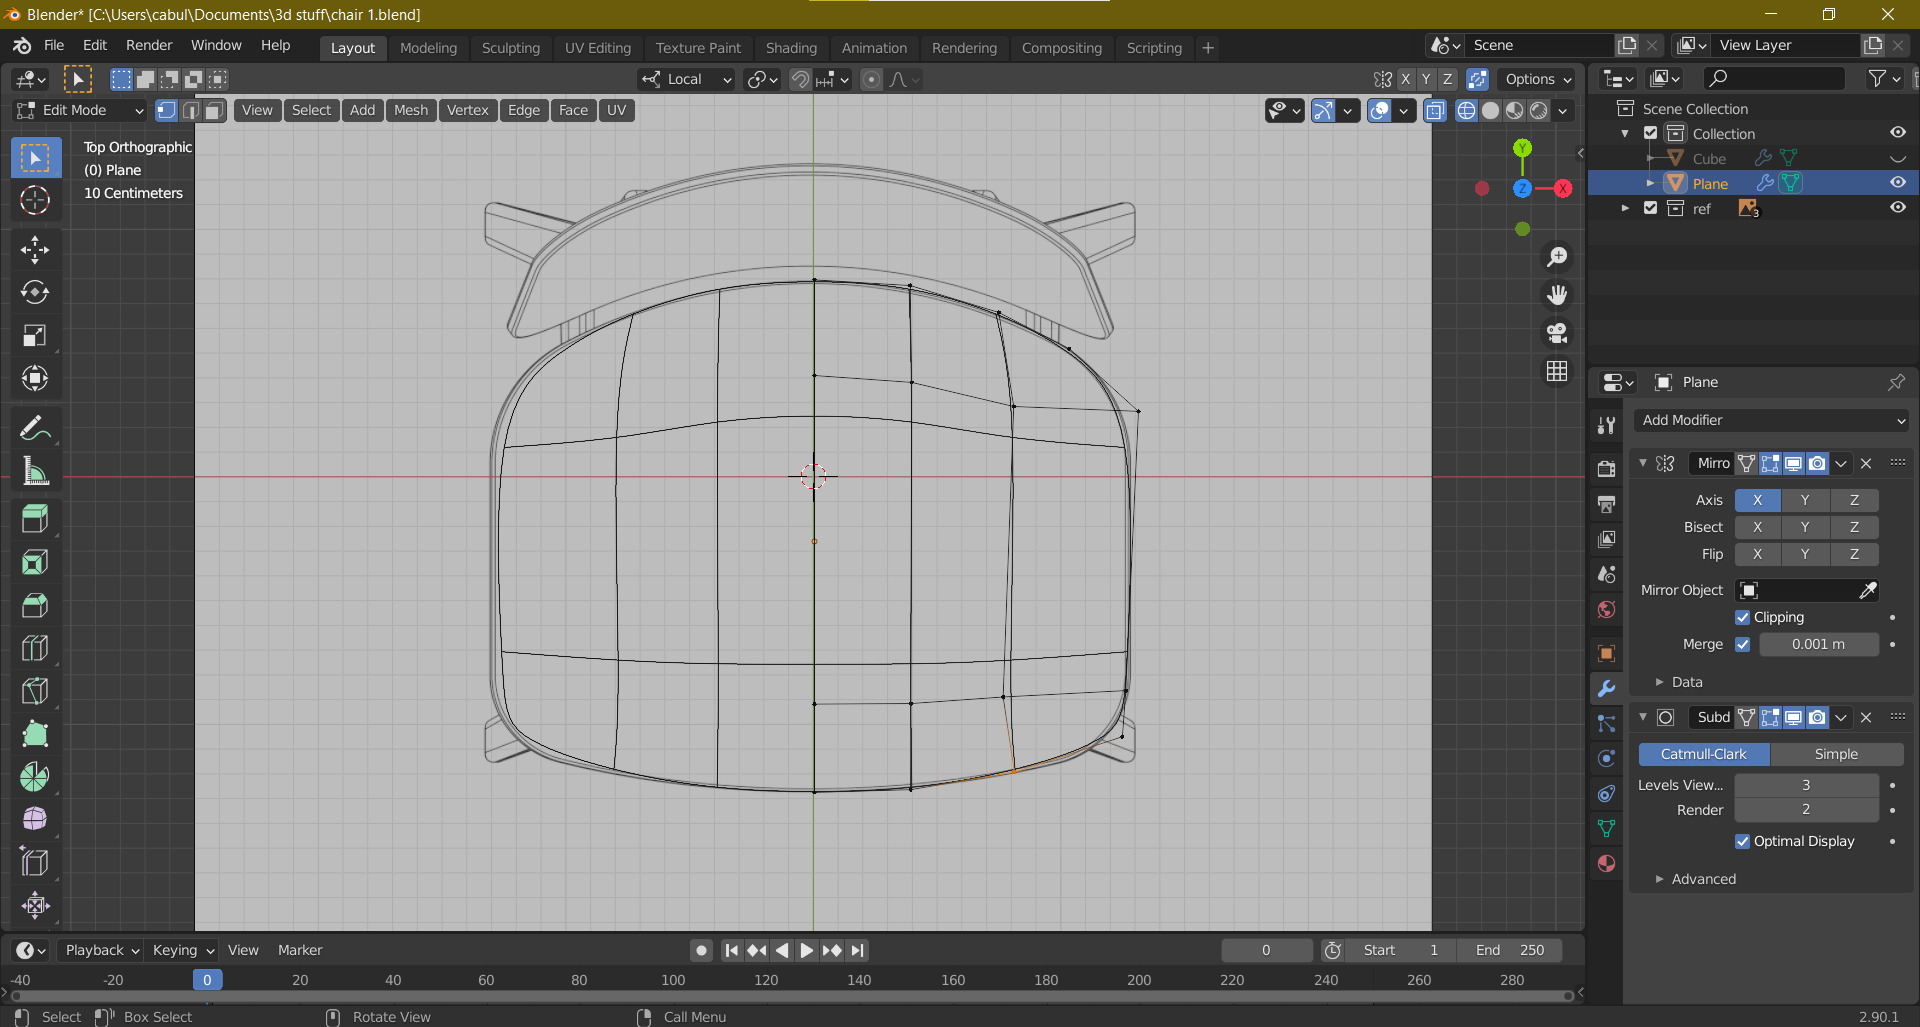Screen dimensions: 1920x1027
Task: Select Simple subdivision type
Action: (1836, 754)
